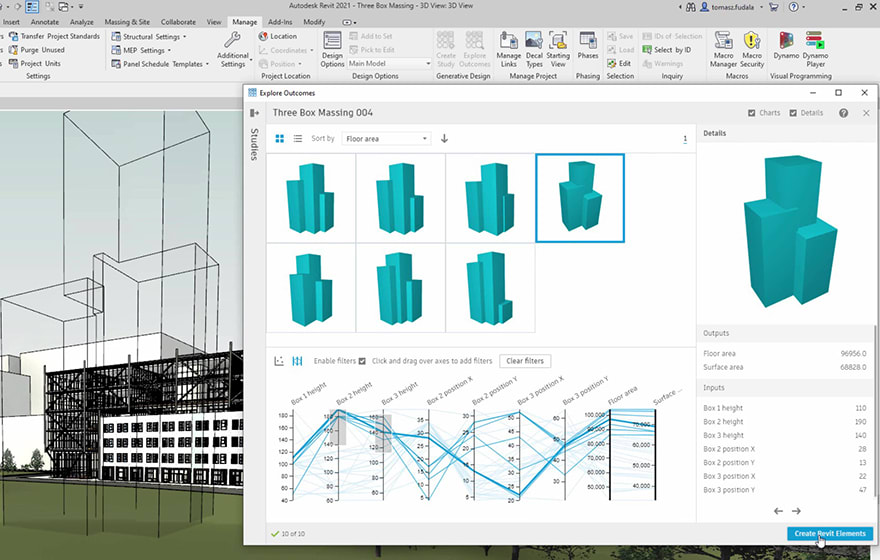Image resolution: width=880 pixels, height=560 pixels.
Task: Open Transfer Project Standards
Action: click(54, 36)
